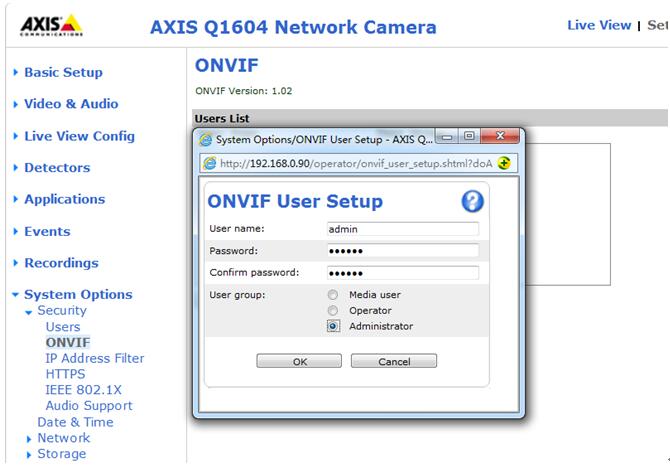Image resolution: width=670 pixels, height=467 pixels.
Task: Open the Users page under Security
Action: pyautogui.click(x=62, y=326)
